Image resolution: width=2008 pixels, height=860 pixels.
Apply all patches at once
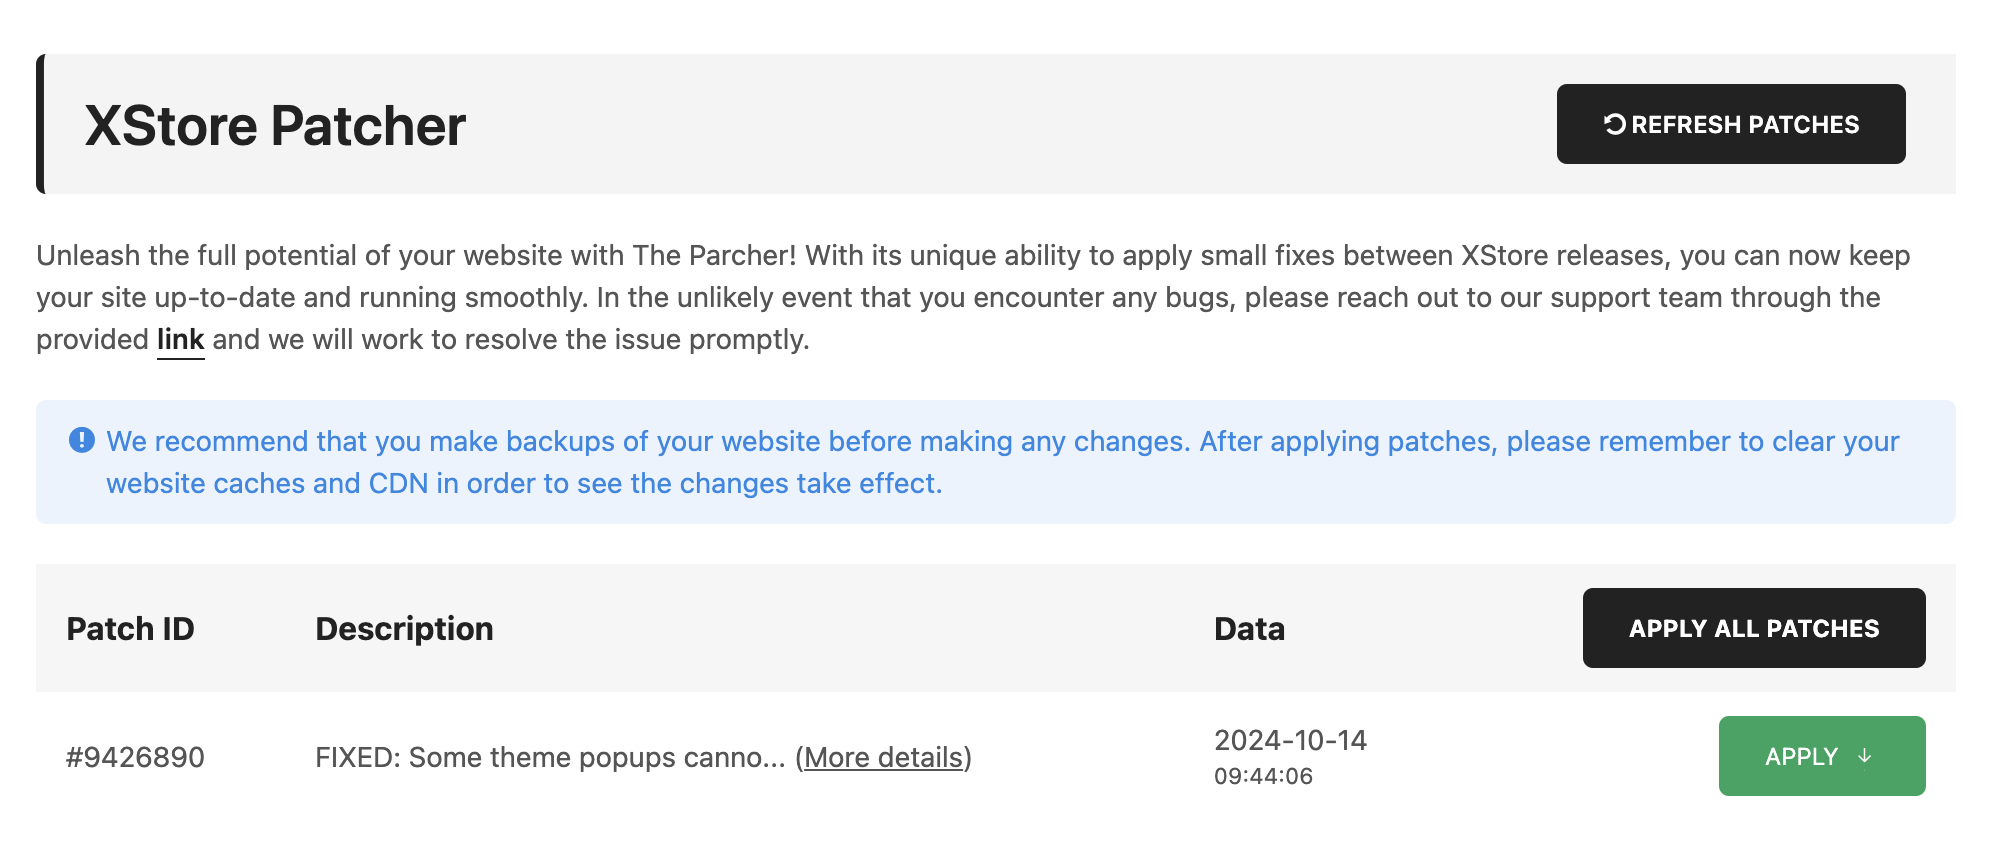pos(1754,628)
